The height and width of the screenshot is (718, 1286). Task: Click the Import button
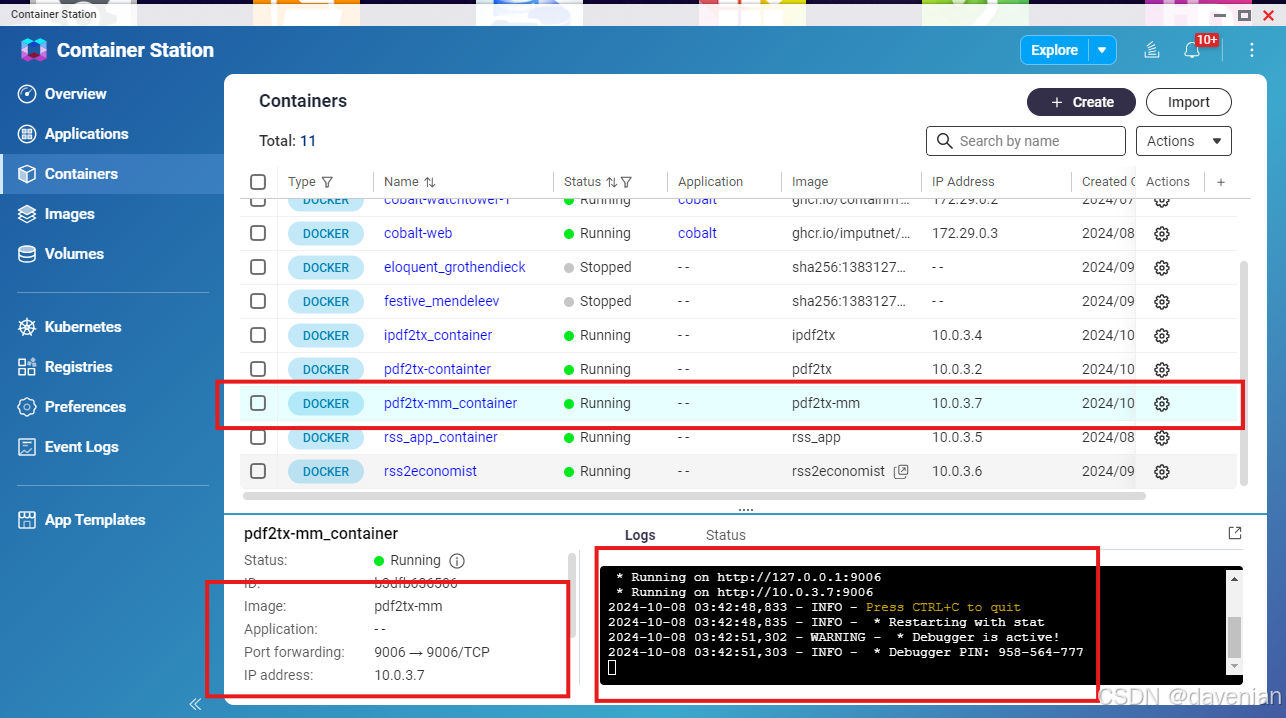pyautogui.click(x=1188, y=102)
